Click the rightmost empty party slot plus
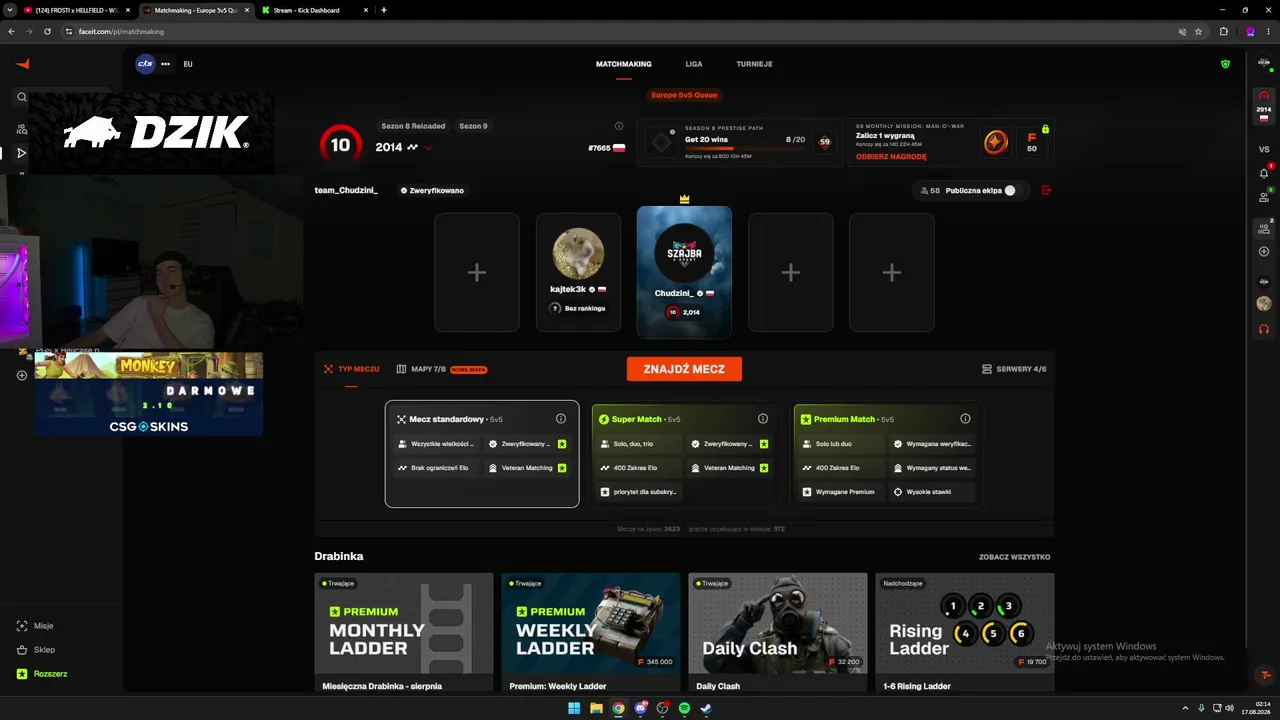 tap(892, 272)
